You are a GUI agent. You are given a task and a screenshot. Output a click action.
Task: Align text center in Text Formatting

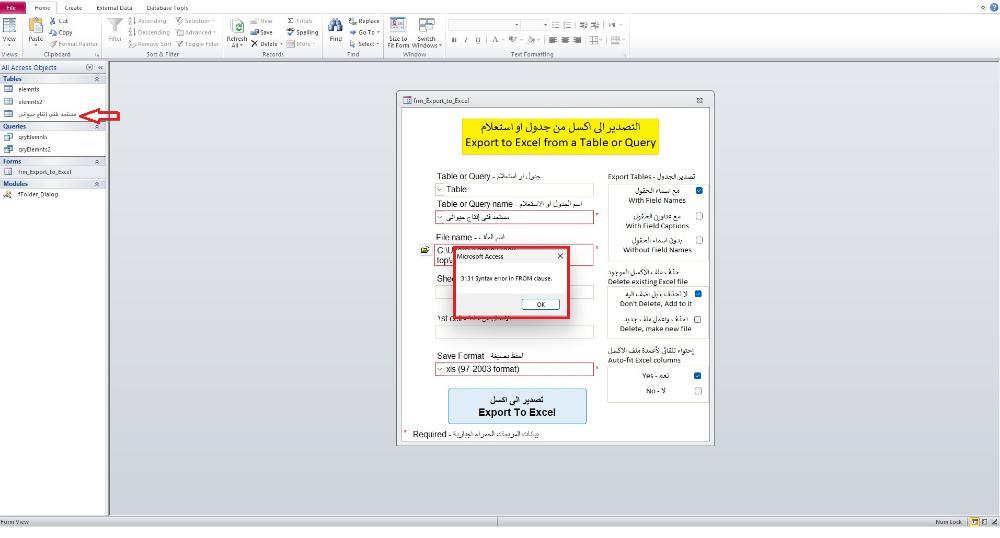pos(565,40)
